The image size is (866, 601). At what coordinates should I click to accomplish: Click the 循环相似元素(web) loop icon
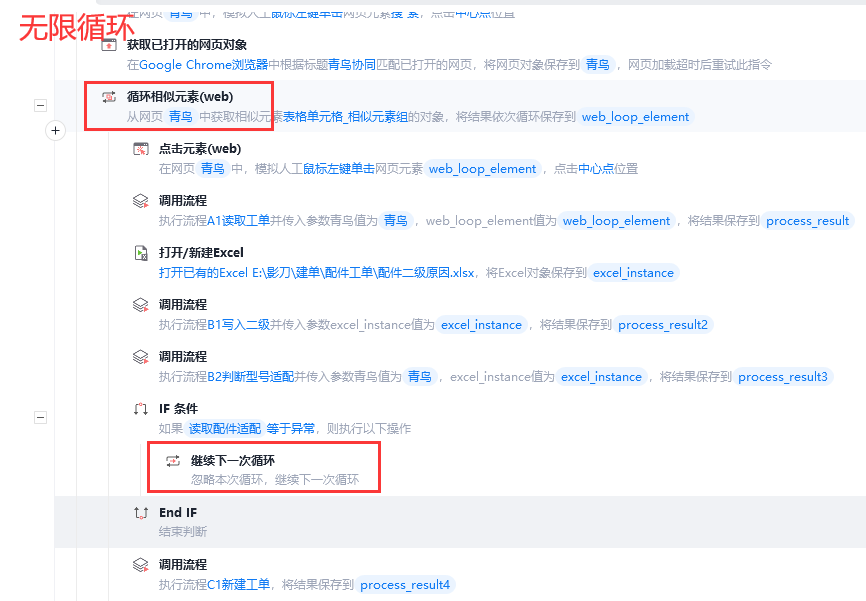click(109, 97)
